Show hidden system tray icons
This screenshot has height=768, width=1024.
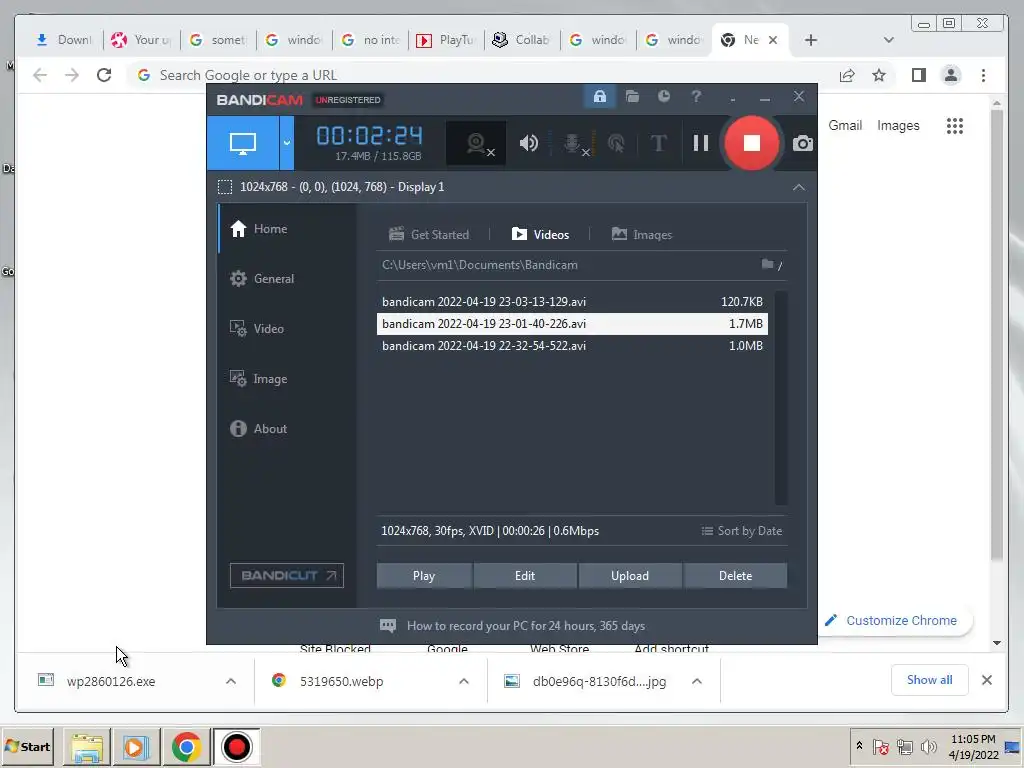[859, 745]
